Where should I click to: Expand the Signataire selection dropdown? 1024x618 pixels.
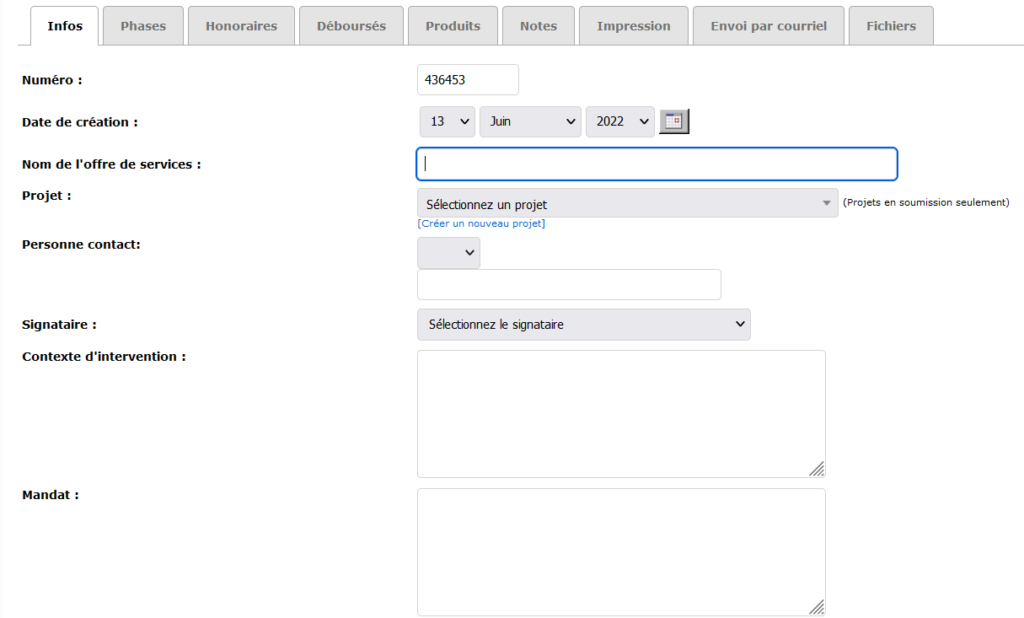583,324
